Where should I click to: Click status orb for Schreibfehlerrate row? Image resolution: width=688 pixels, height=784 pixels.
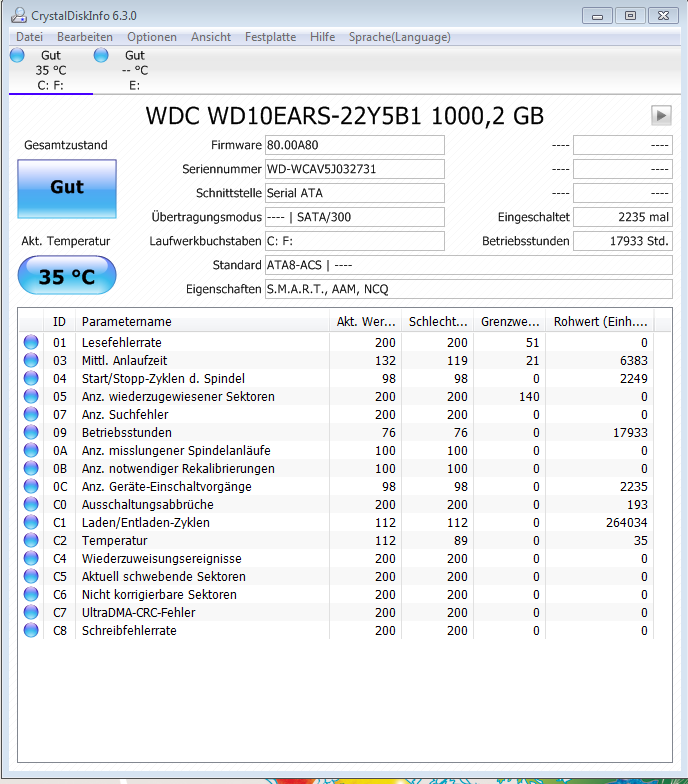31,630
